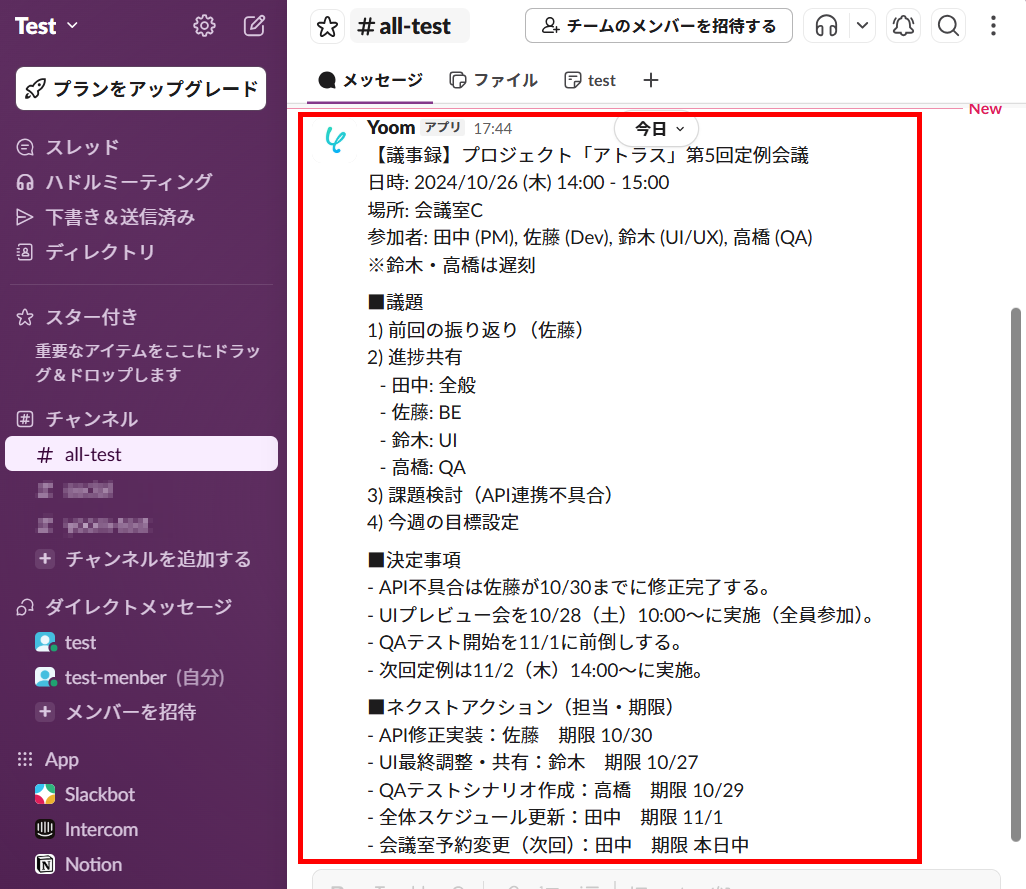Click プランをアップグレード button

[x=141, y=89]
